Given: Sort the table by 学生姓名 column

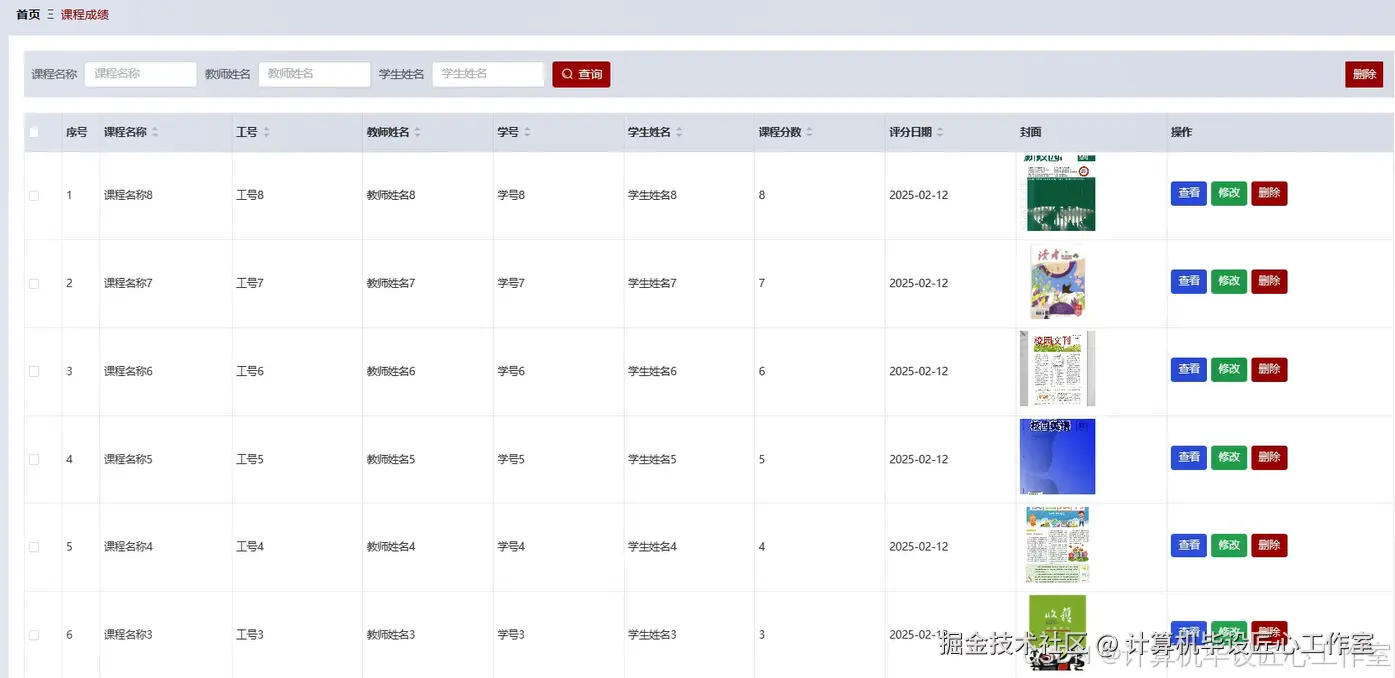Looking at the screenshot, I should coord(678,131).
